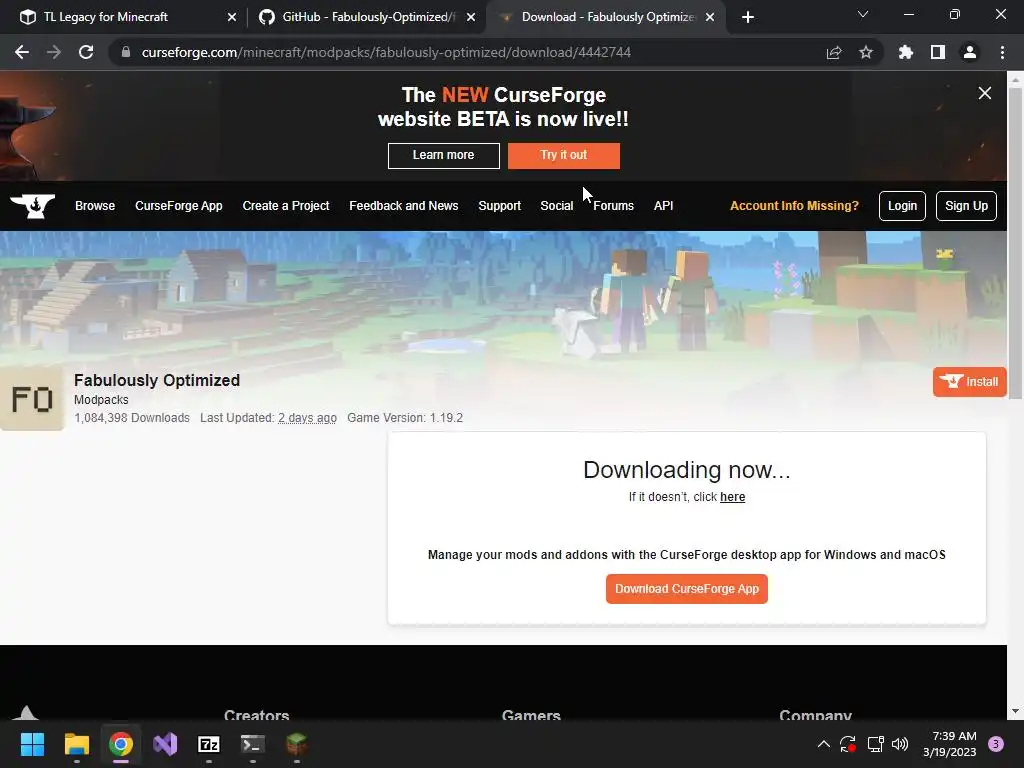Click the Chrome taskbar icon
The image size is (1024, 768).
coord(121,744)
